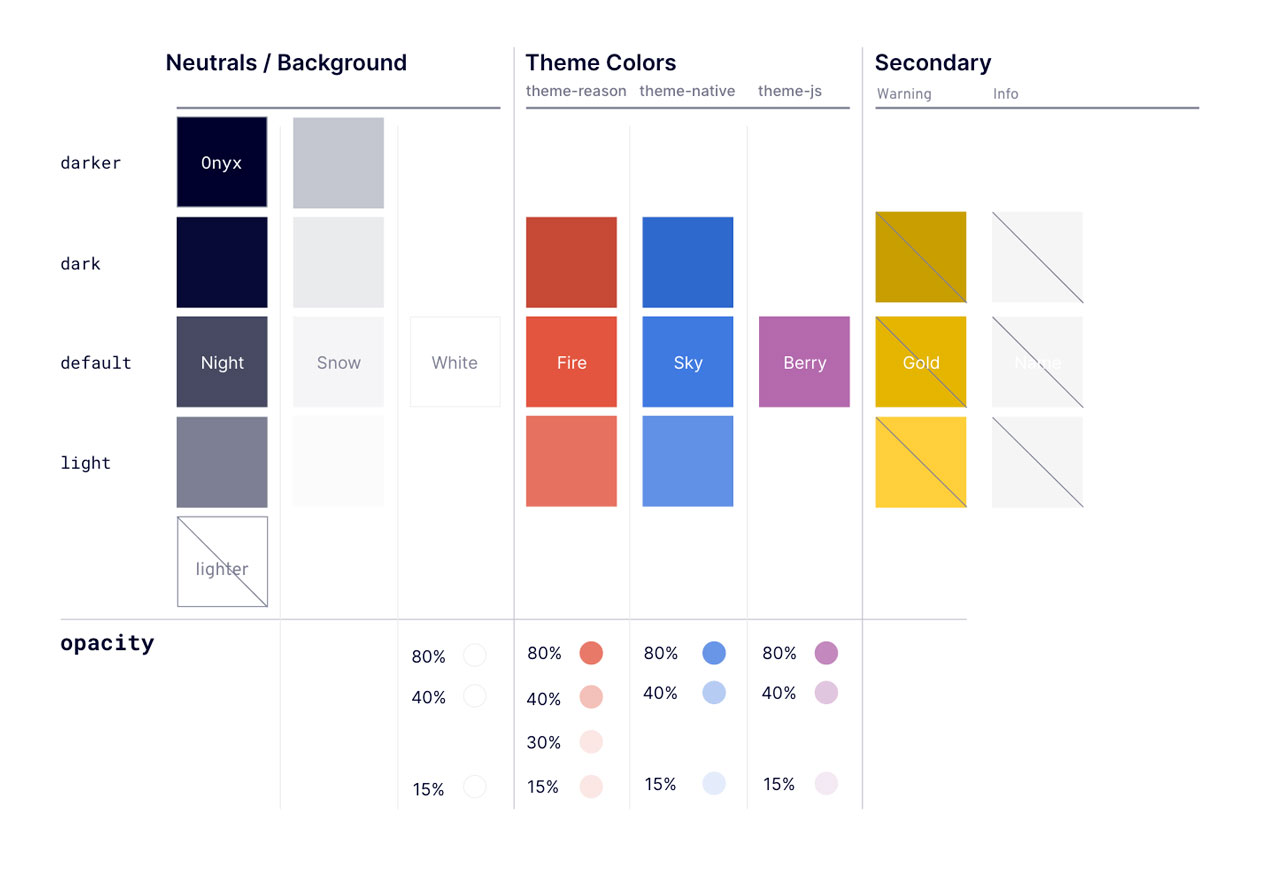Click the theme-reason column label

tap(576, 91)
